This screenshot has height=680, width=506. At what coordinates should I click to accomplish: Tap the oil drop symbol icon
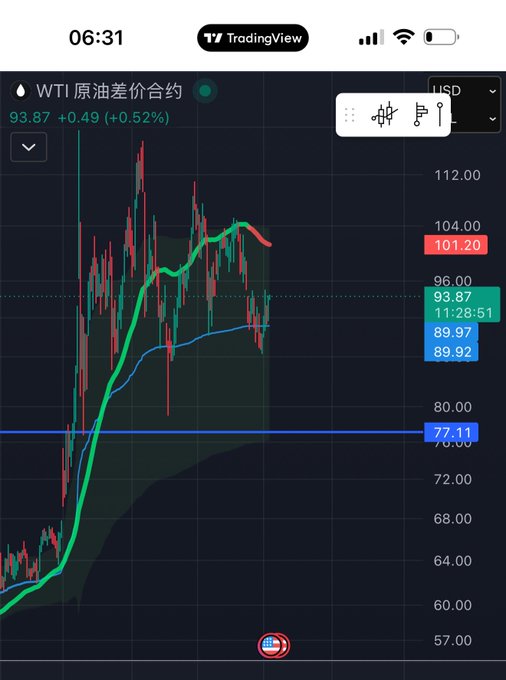20,91
